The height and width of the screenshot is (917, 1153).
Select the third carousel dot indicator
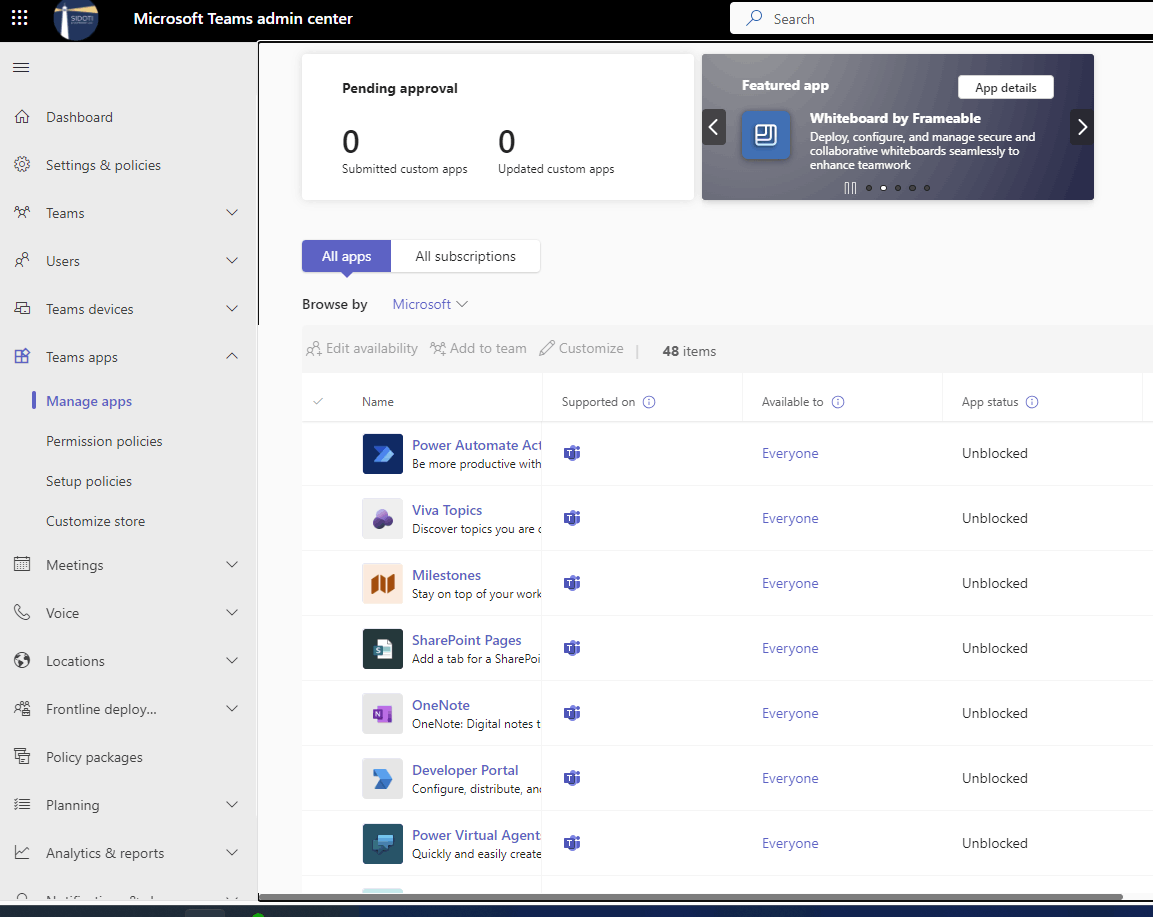(898, 188)
